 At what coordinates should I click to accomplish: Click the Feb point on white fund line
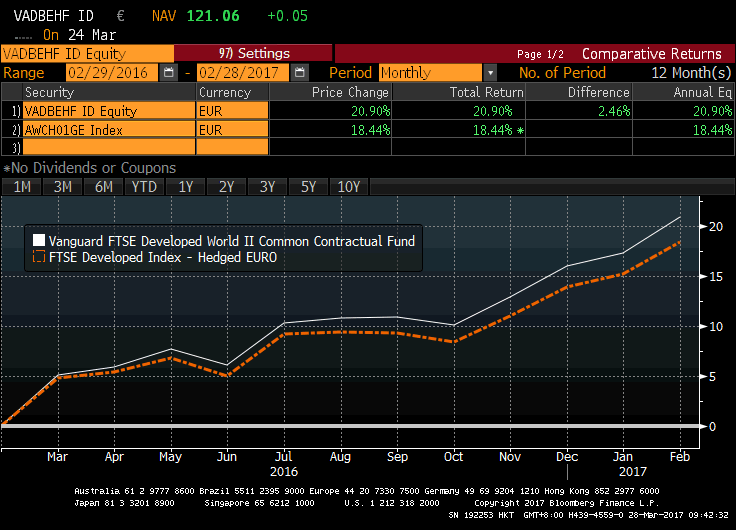click(x=680, y=217)
